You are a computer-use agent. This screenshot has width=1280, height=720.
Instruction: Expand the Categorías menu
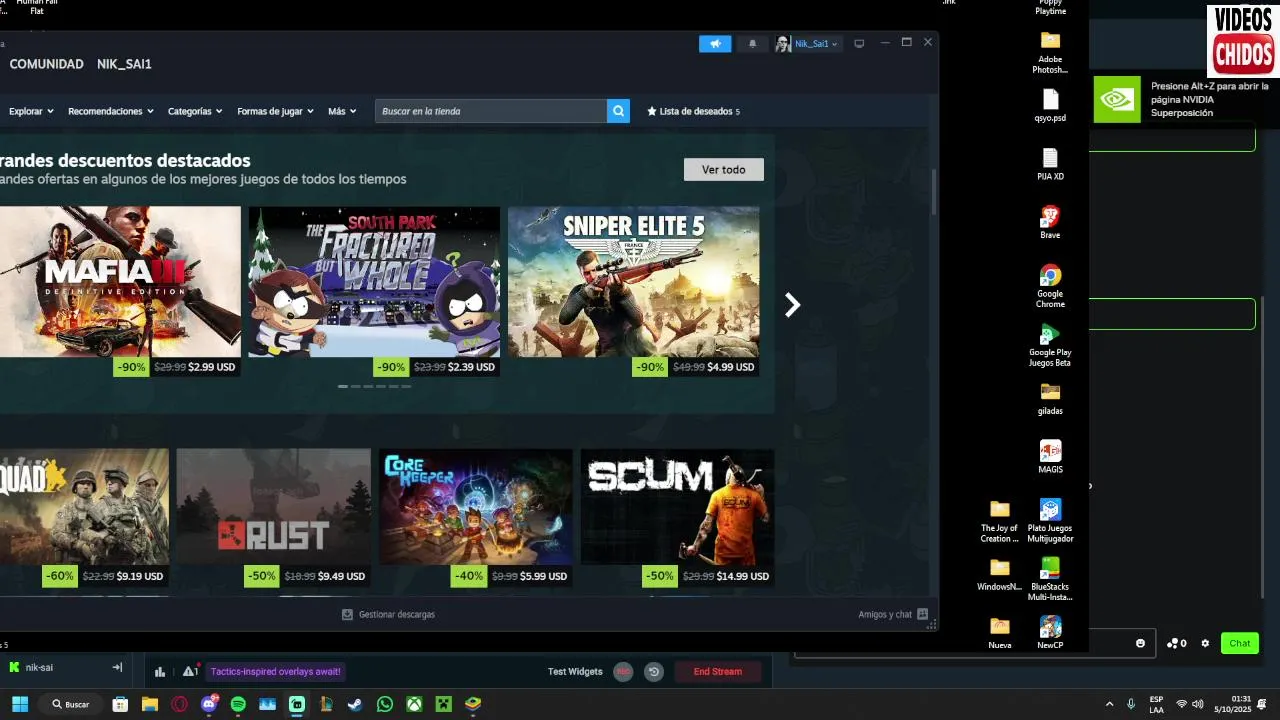click(195, 111)
